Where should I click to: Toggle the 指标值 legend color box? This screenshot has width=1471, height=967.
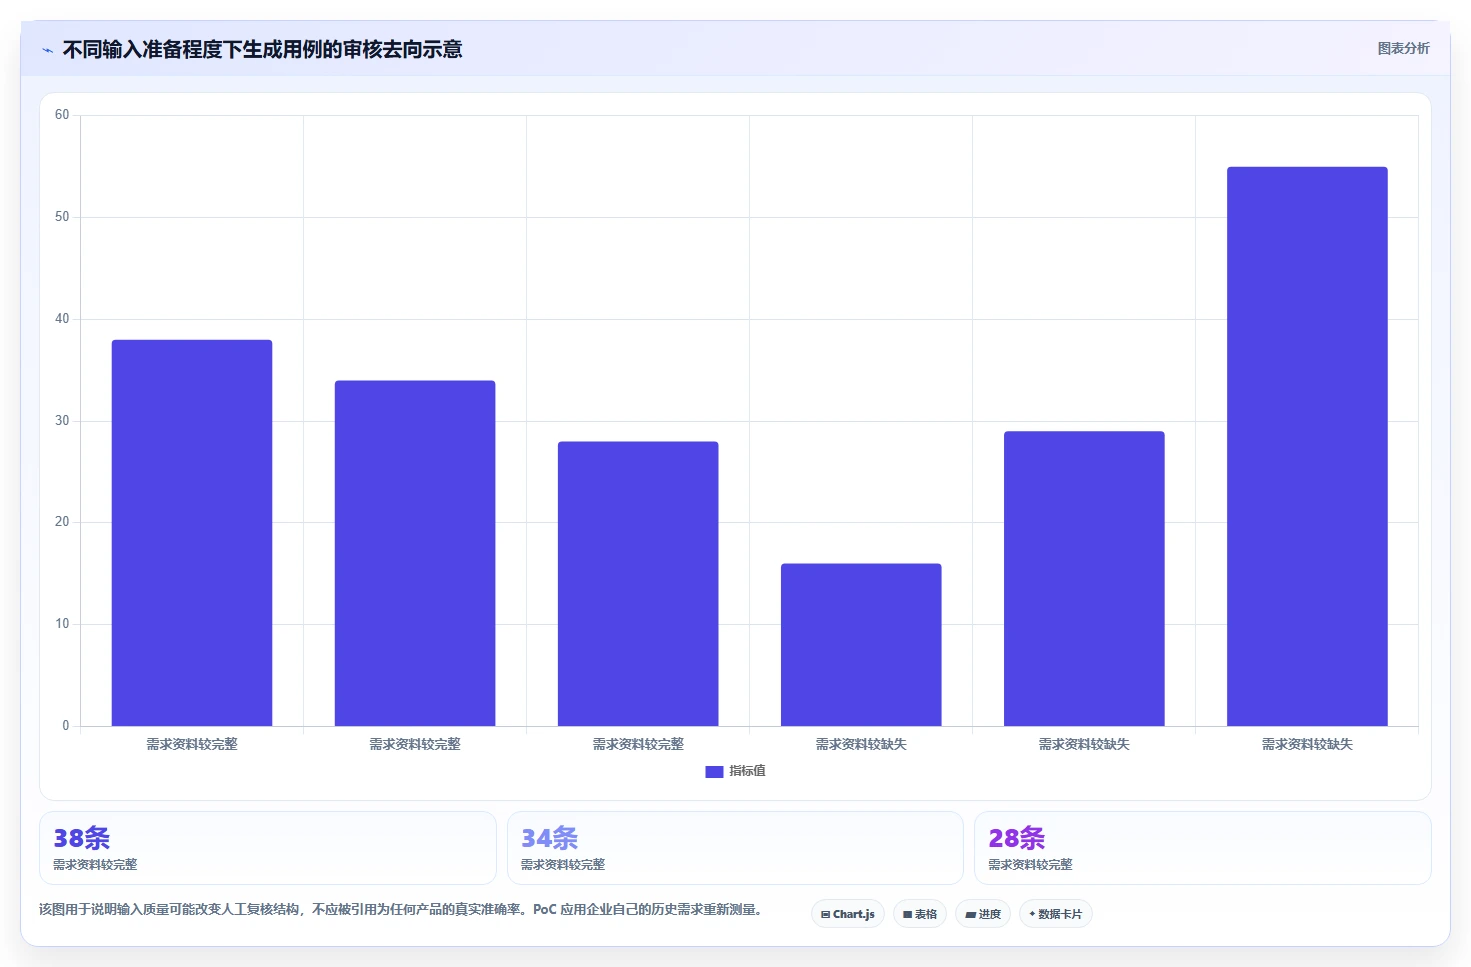click(x=714, y=772)
